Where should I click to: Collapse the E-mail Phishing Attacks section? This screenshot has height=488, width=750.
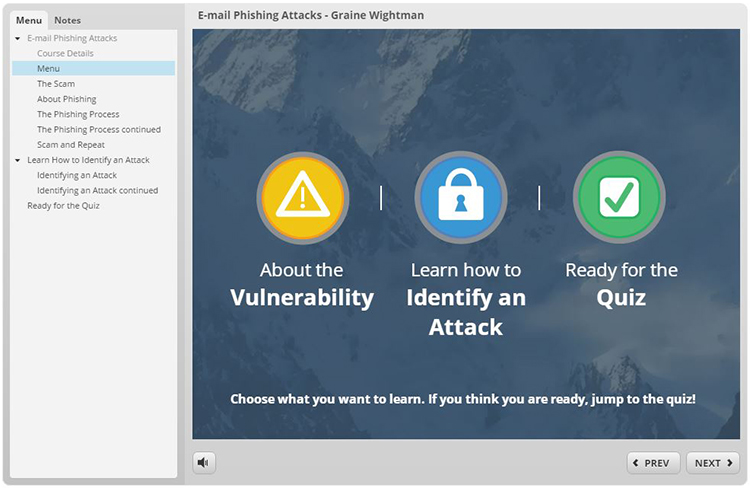(x=18, y=38)
